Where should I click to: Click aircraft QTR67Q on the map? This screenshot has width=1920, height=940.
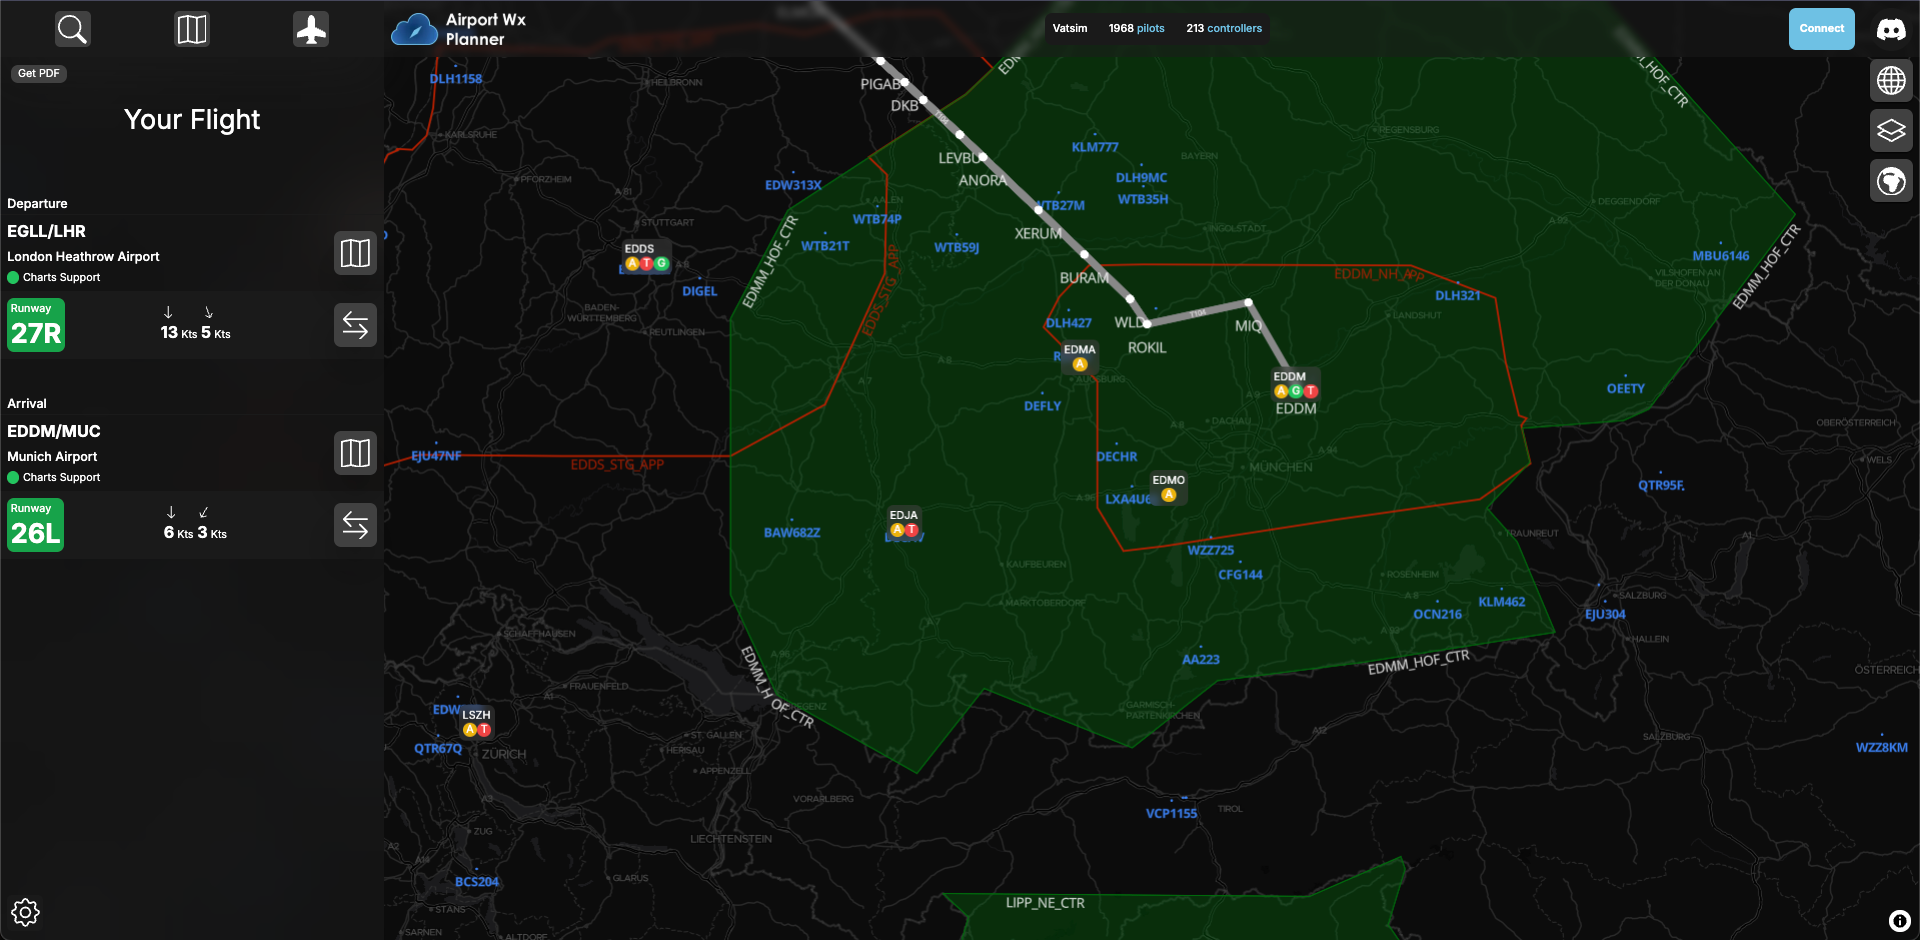(x=438, y=748)
